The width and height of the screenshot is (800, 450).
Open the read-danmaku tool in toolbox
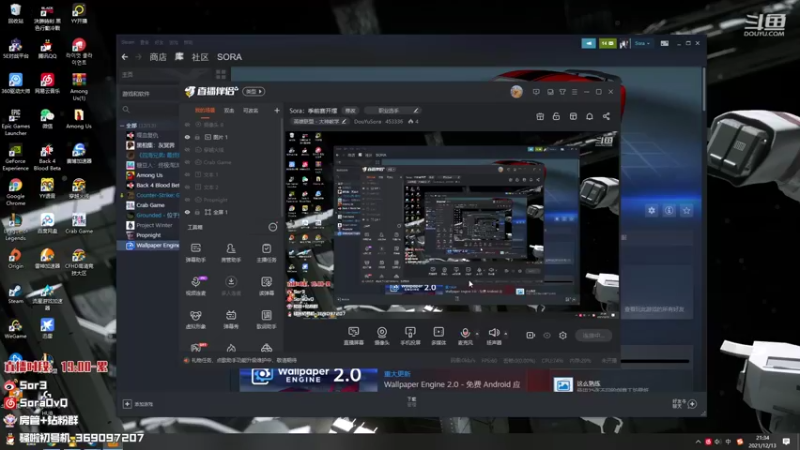[266, 286]
